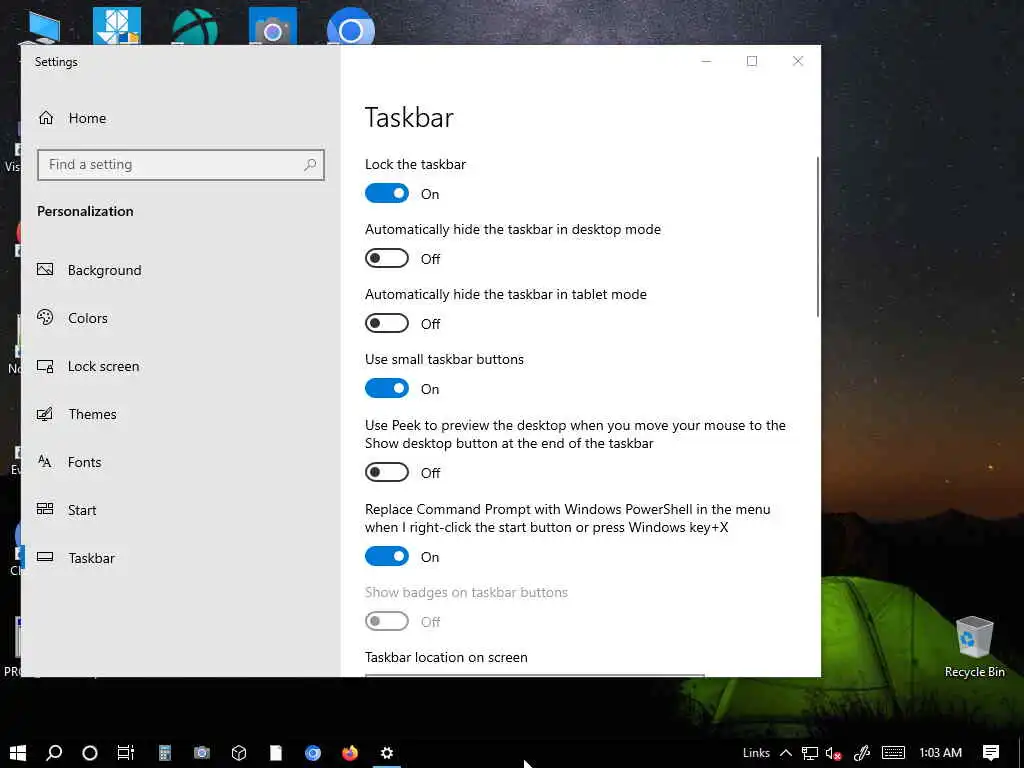Image resolution: width=1024 pixels, height=768 pixels.
Task: Click the Colors palette icon
Action: (x=45, y=317)
